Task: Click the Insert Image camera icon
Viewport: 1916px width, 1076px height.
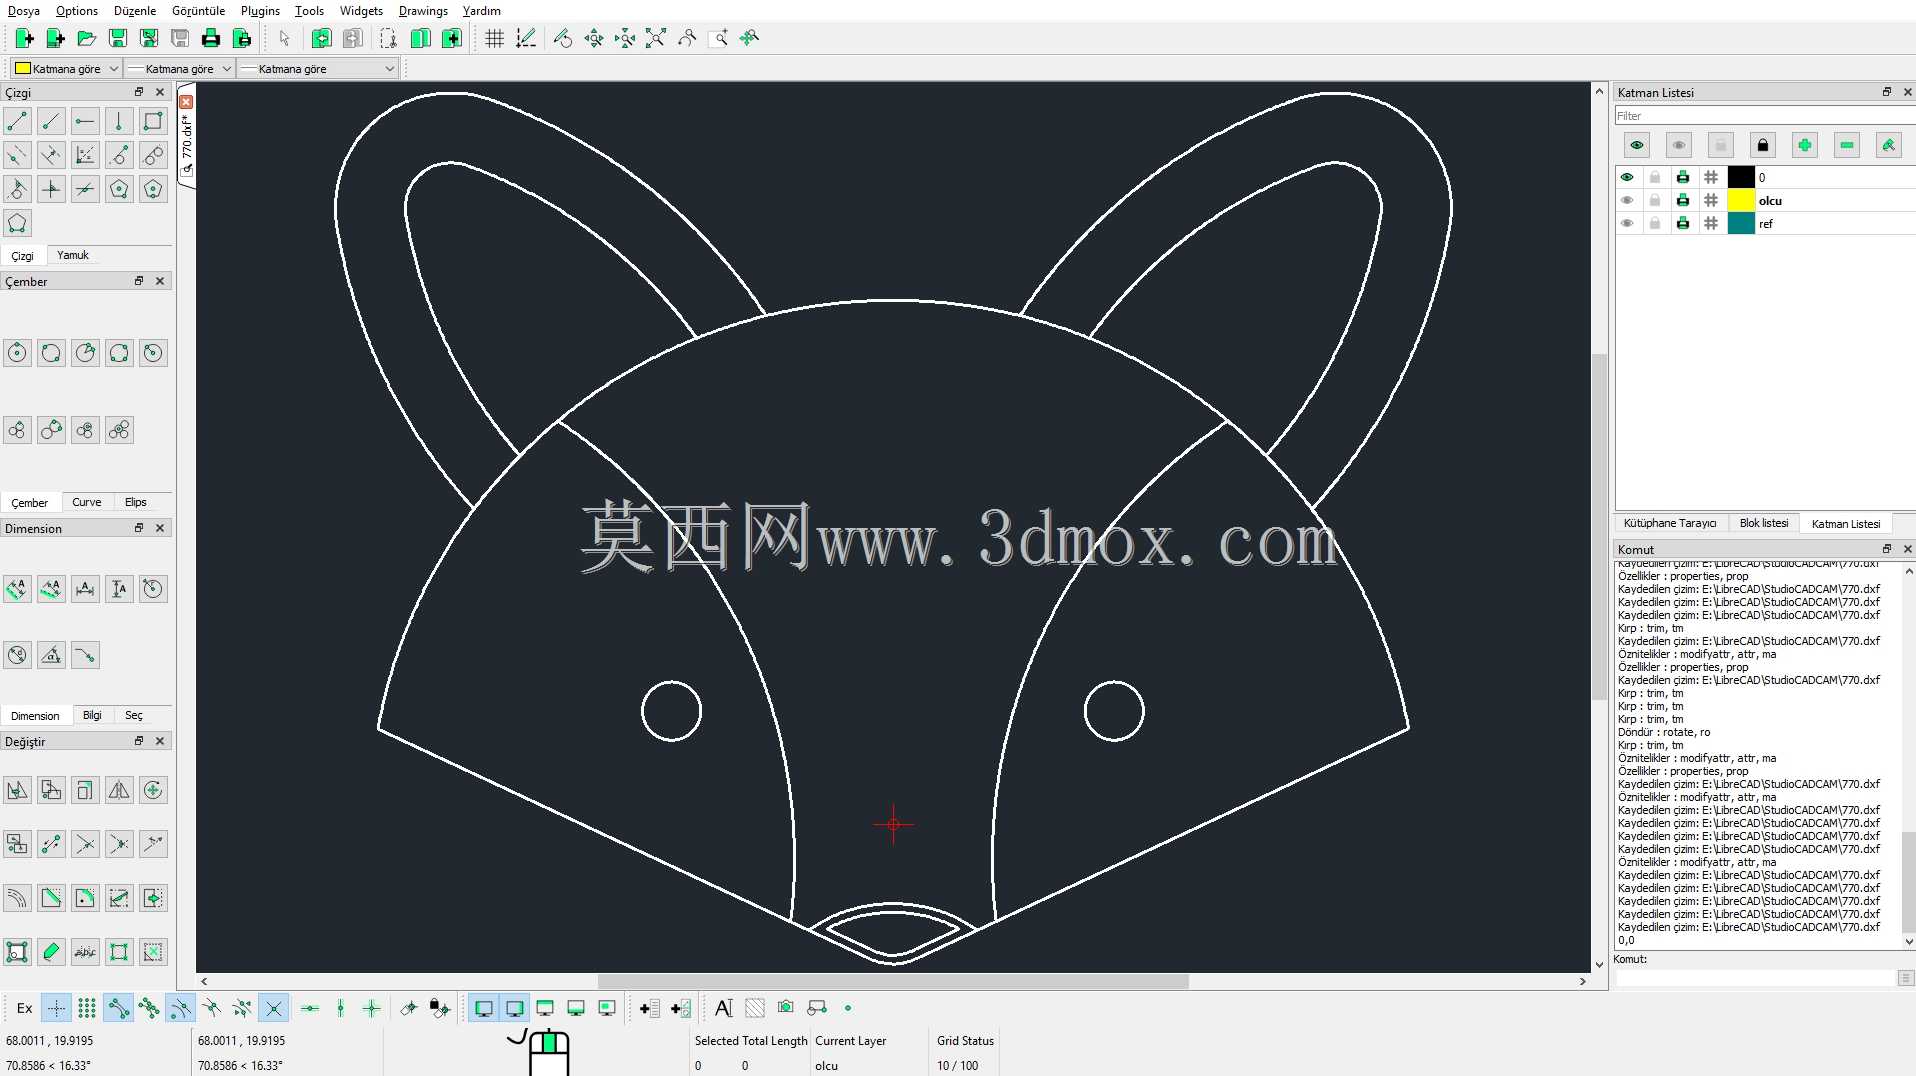Action: 786,1008
